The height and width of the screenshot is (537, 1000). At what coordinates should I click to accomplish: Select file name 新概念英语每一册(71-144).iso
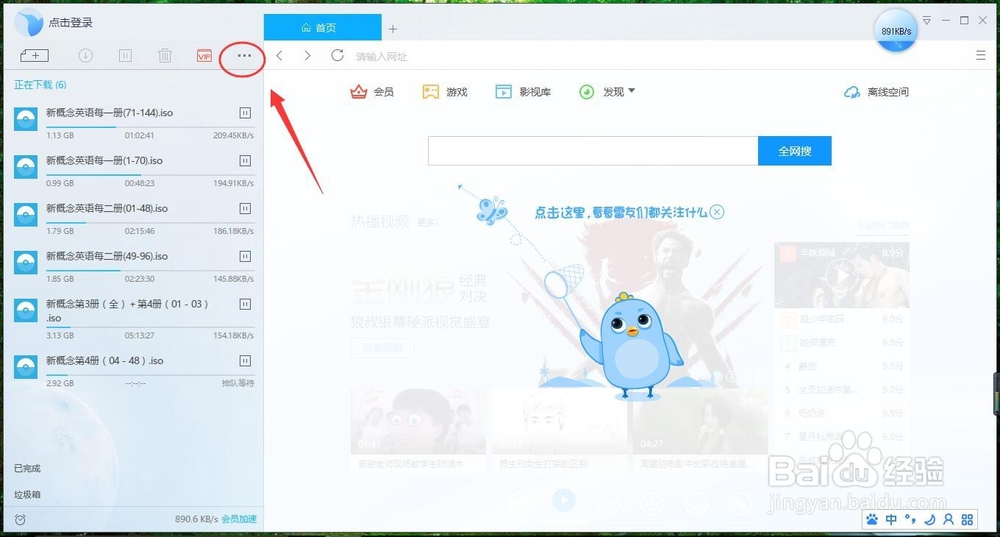pos(109,113)
